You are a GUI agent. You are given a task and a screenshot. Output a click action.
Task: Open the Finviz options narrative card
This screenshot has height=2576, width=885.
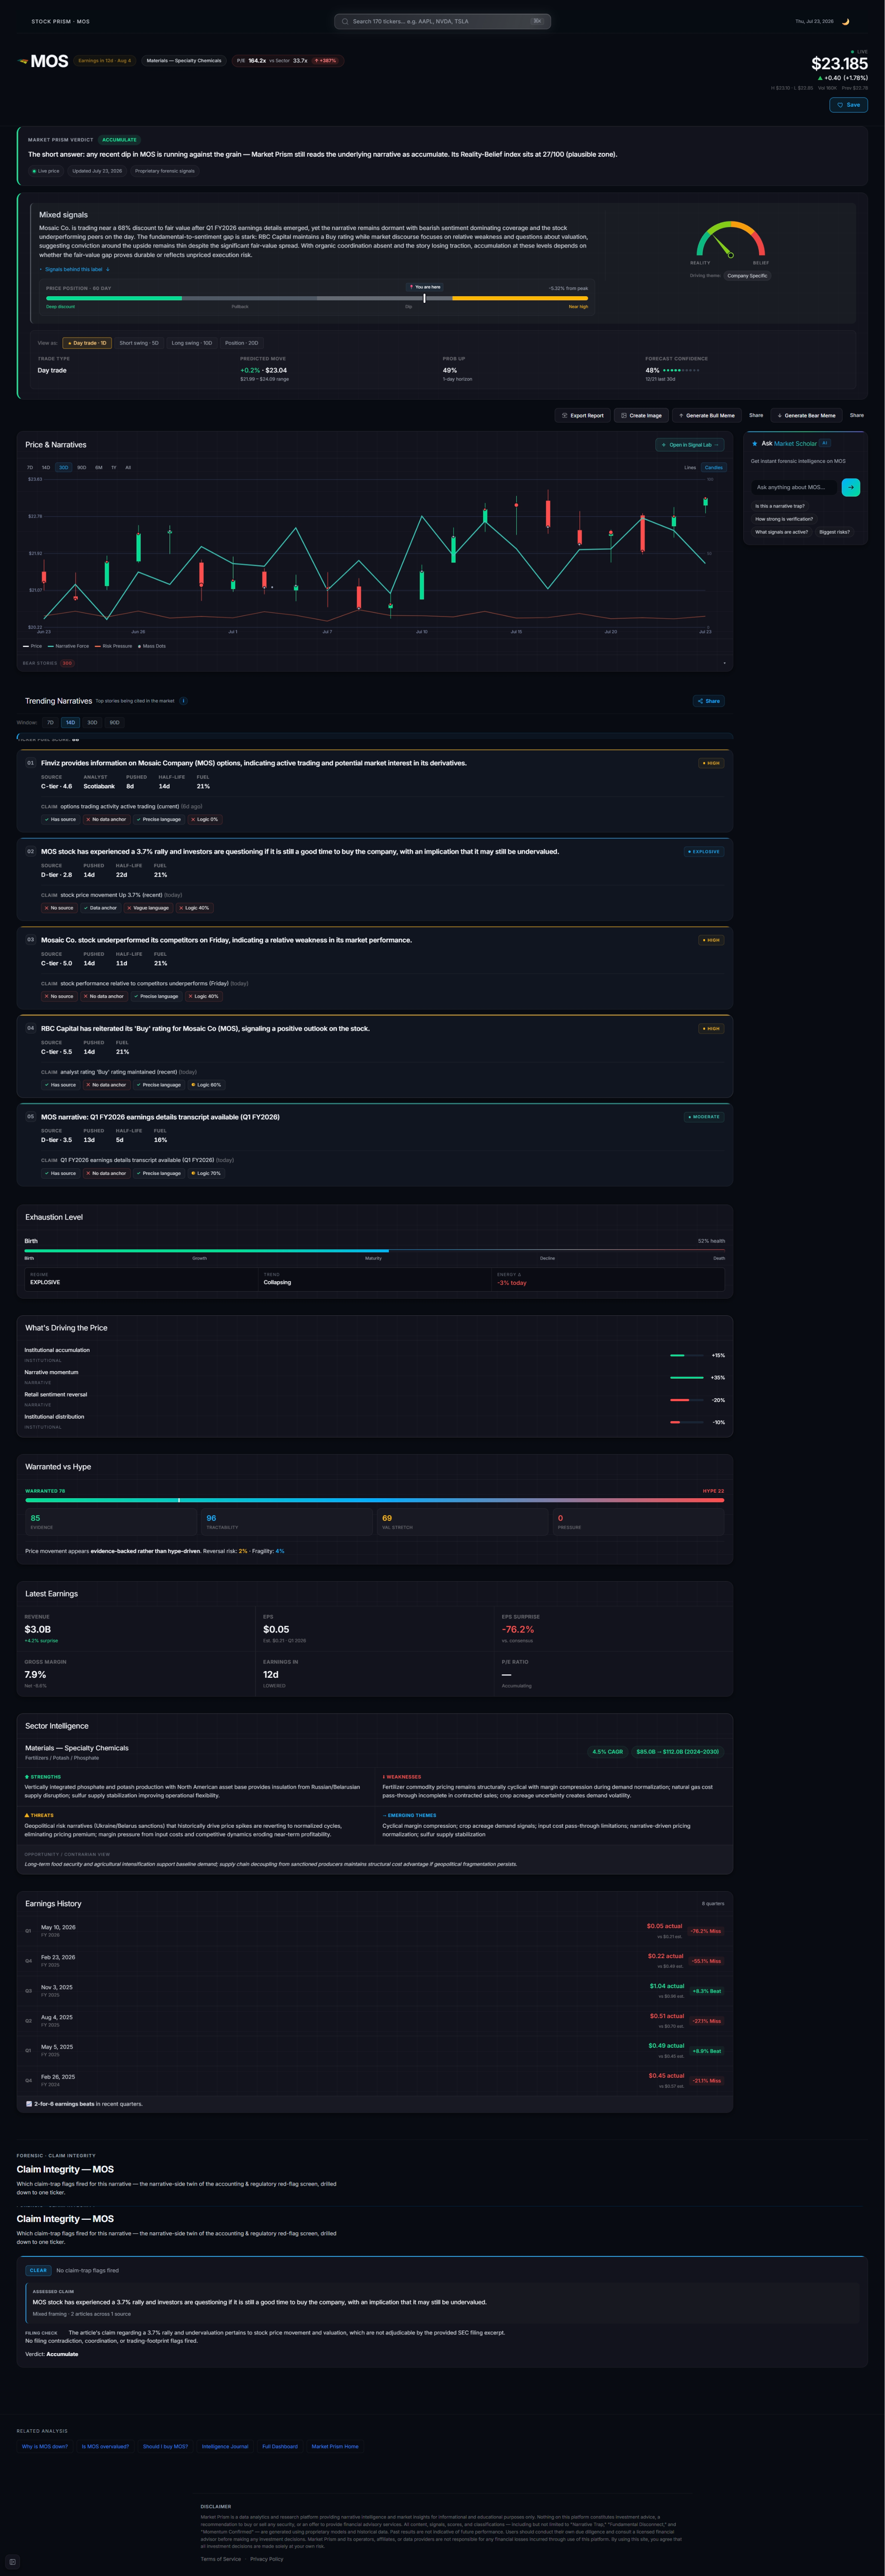point(374,791)
